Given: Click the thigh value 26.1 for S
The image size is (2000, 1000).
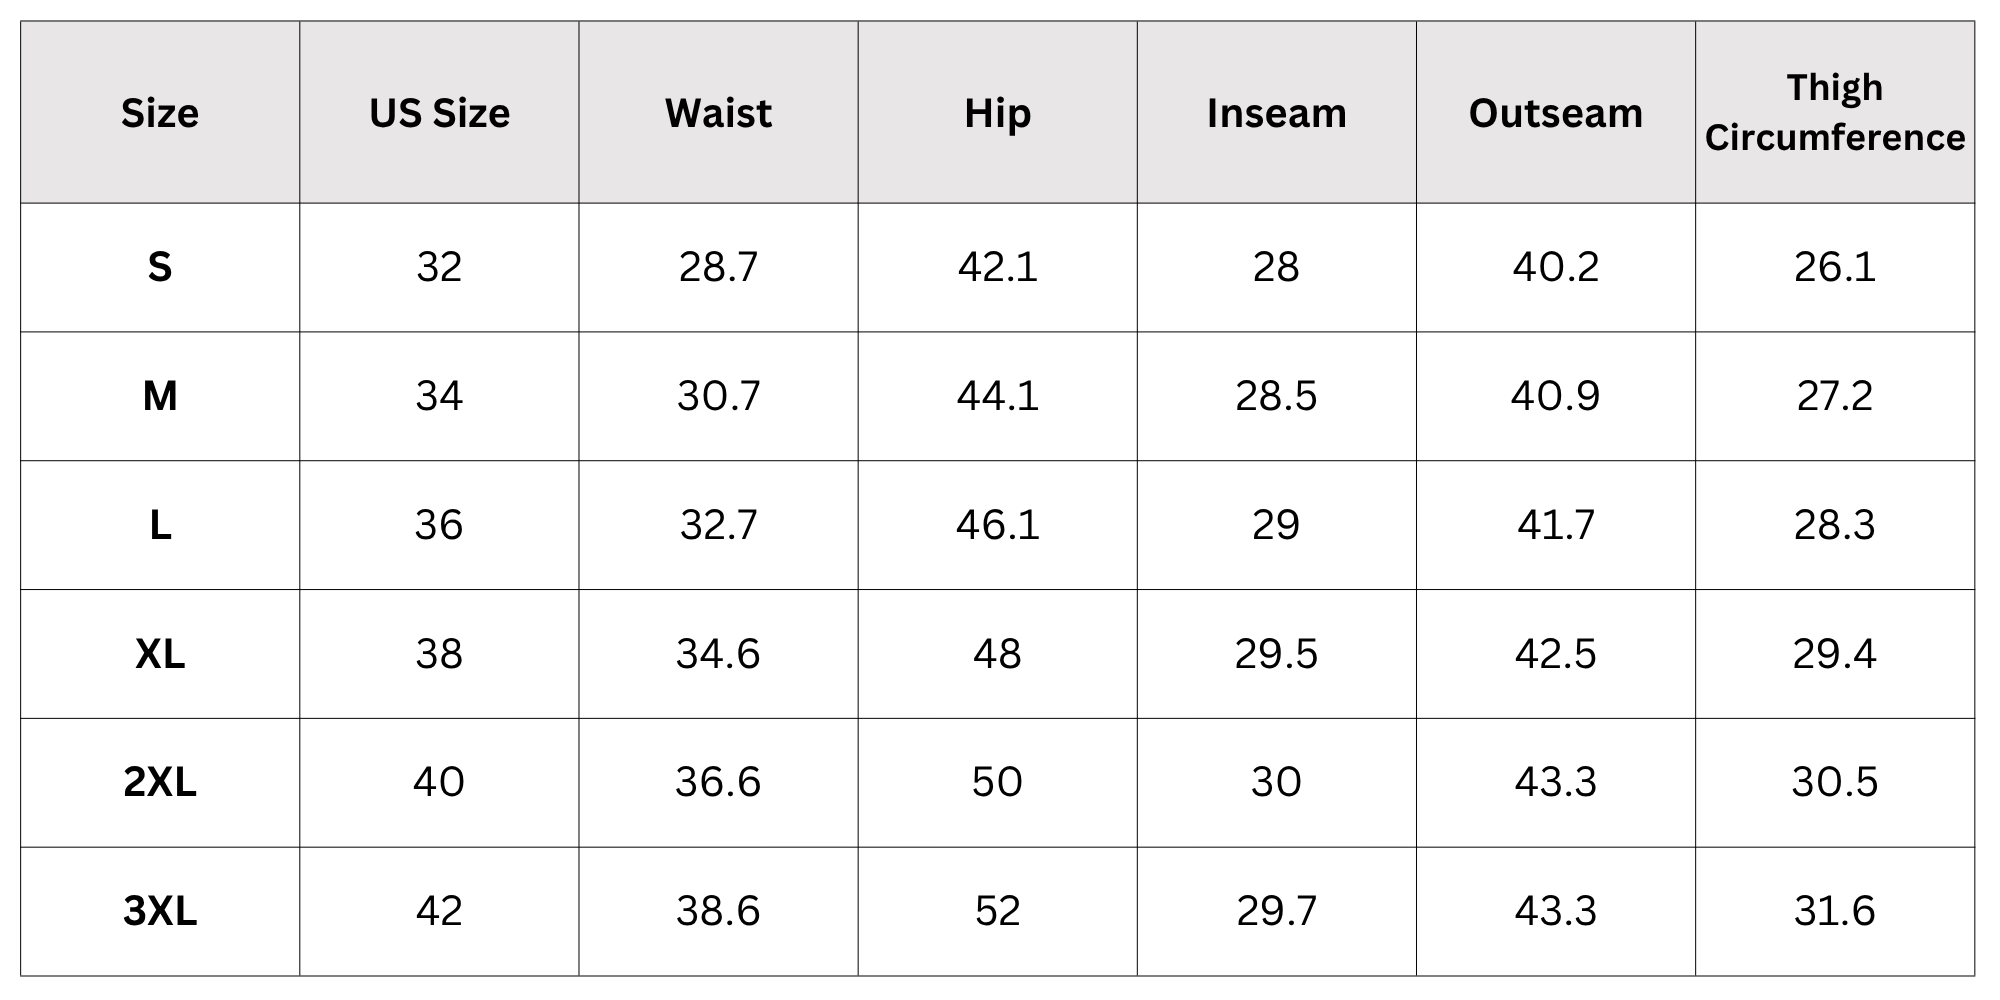Looking at the screenshot, I should (1834, 267).
